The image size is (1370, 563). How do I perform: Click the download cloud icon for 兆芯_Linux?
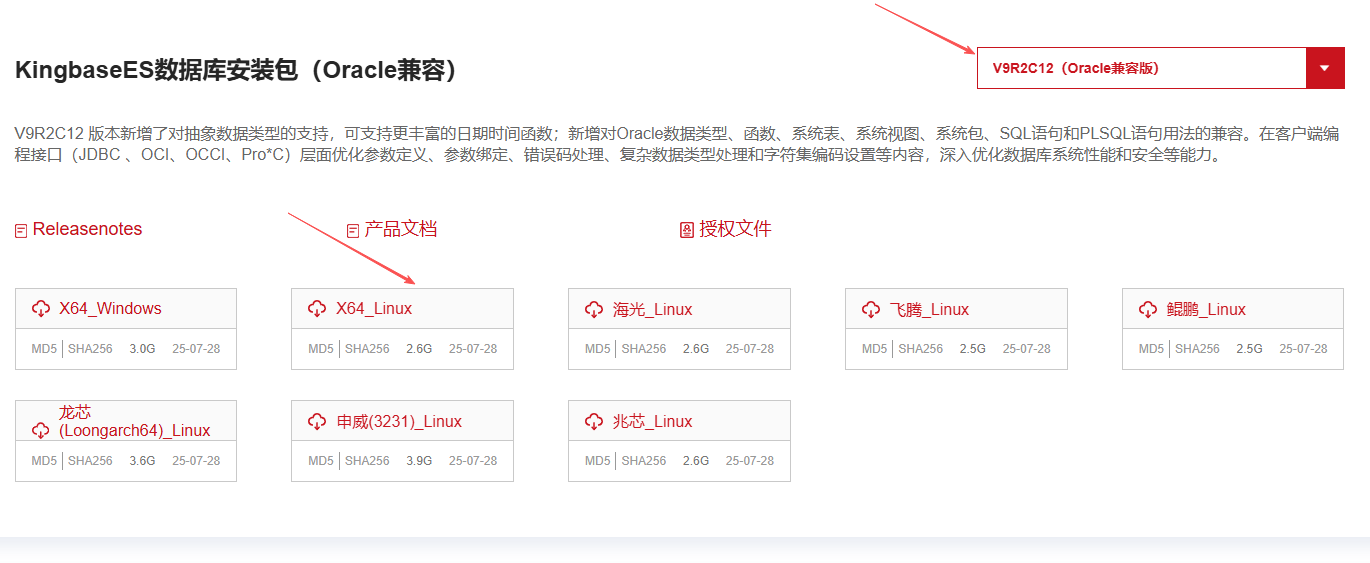pyautogui.click(x=594, y=421)
